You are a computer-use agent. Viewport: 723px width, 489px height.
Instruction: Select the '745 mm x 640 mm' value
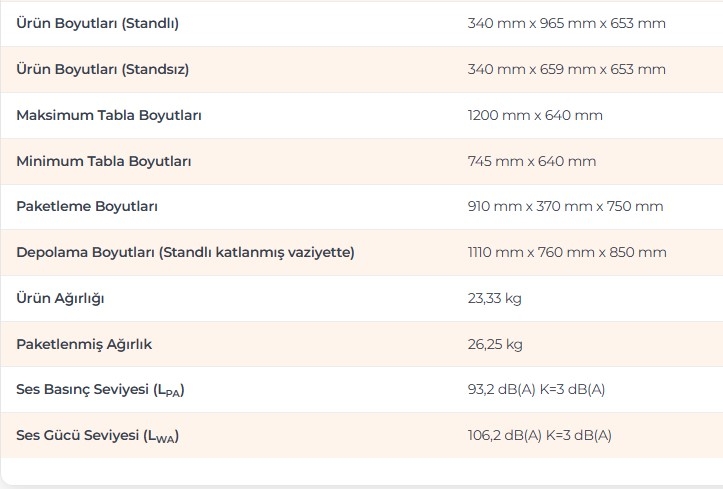[x=531, y=161]
